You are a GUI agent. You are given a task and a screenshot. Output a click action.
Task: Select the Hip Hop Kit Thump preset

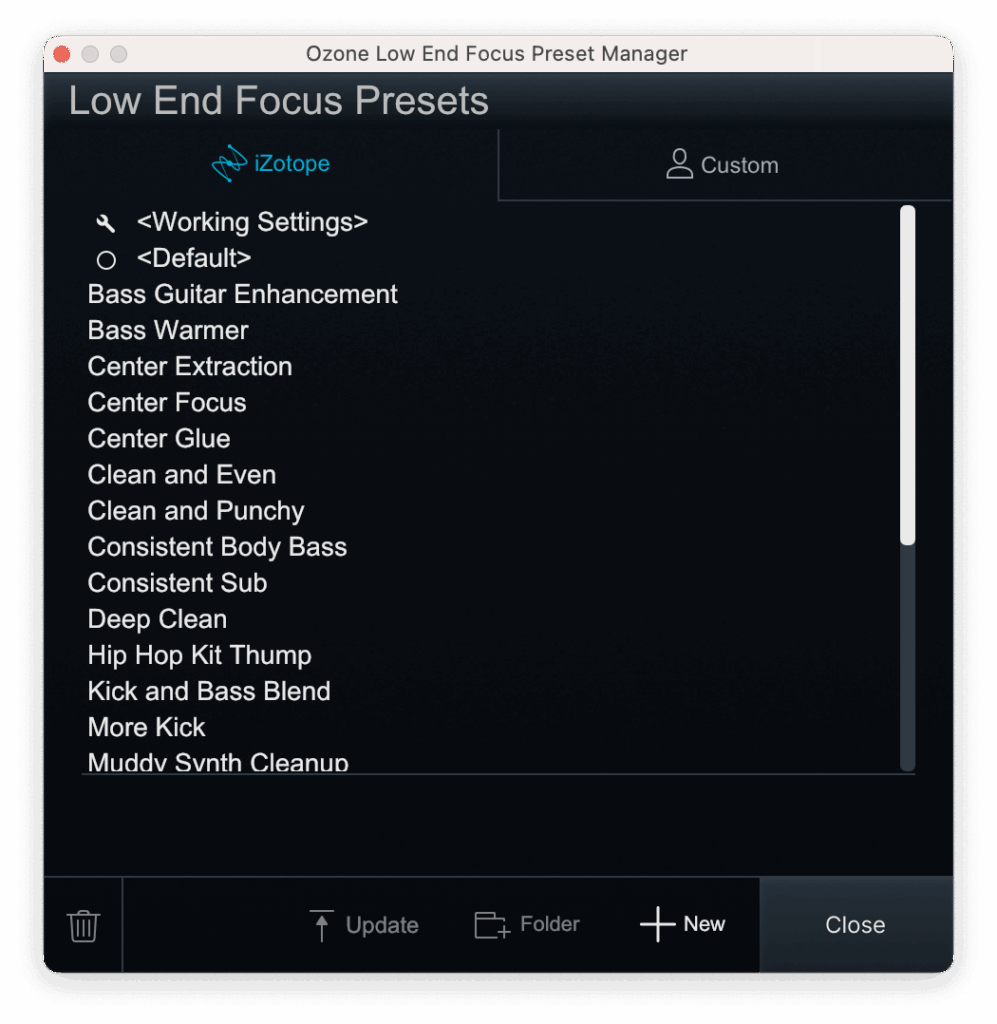[200, 655]
